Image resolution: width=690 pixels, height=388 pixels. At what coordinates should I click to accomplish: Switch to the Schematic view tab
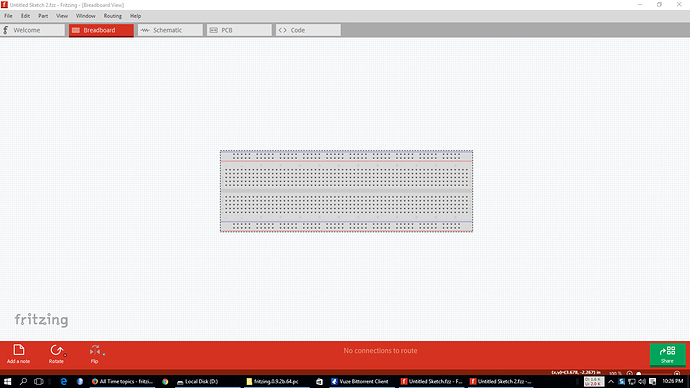170,30
